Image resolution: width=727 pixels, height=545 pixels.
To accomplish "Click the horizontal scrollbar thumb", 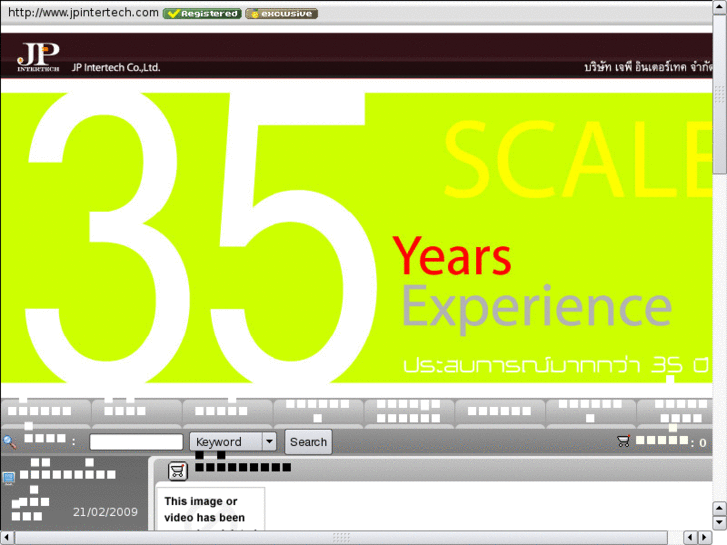I will [341, 538].
